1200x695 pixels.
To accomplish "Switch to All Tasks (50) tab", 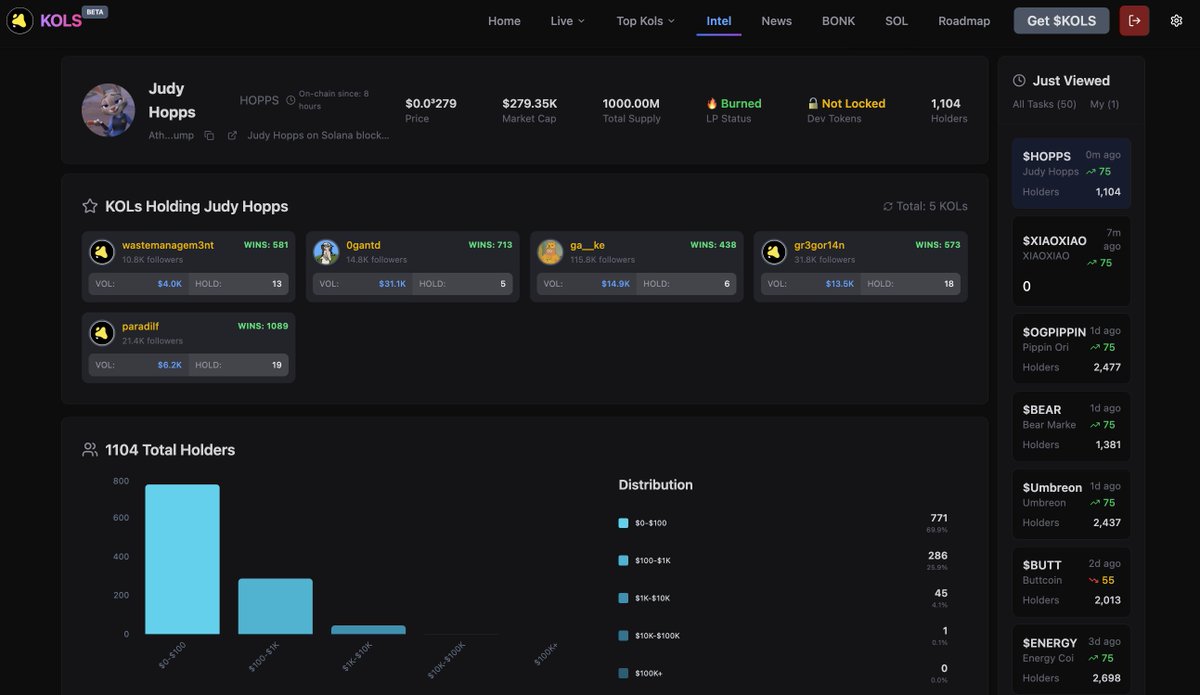I will 1044,104.
